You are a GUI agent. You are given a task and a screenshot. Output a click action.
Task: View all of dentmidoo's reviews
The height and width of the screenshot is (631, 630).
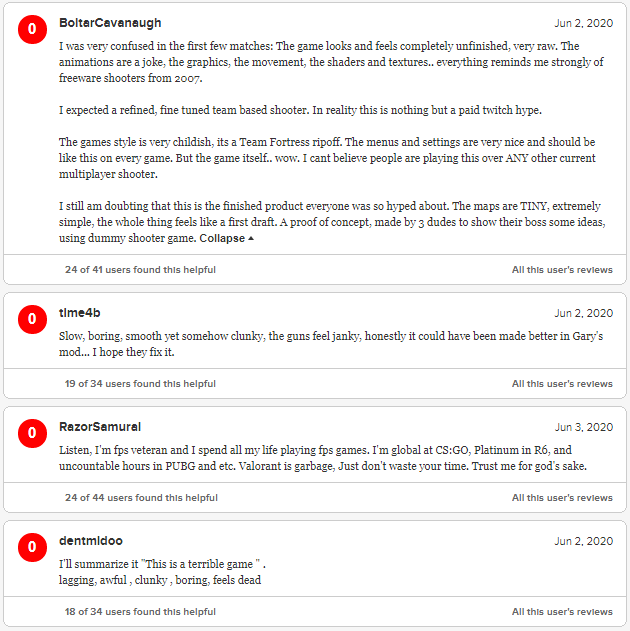(562, 612)
